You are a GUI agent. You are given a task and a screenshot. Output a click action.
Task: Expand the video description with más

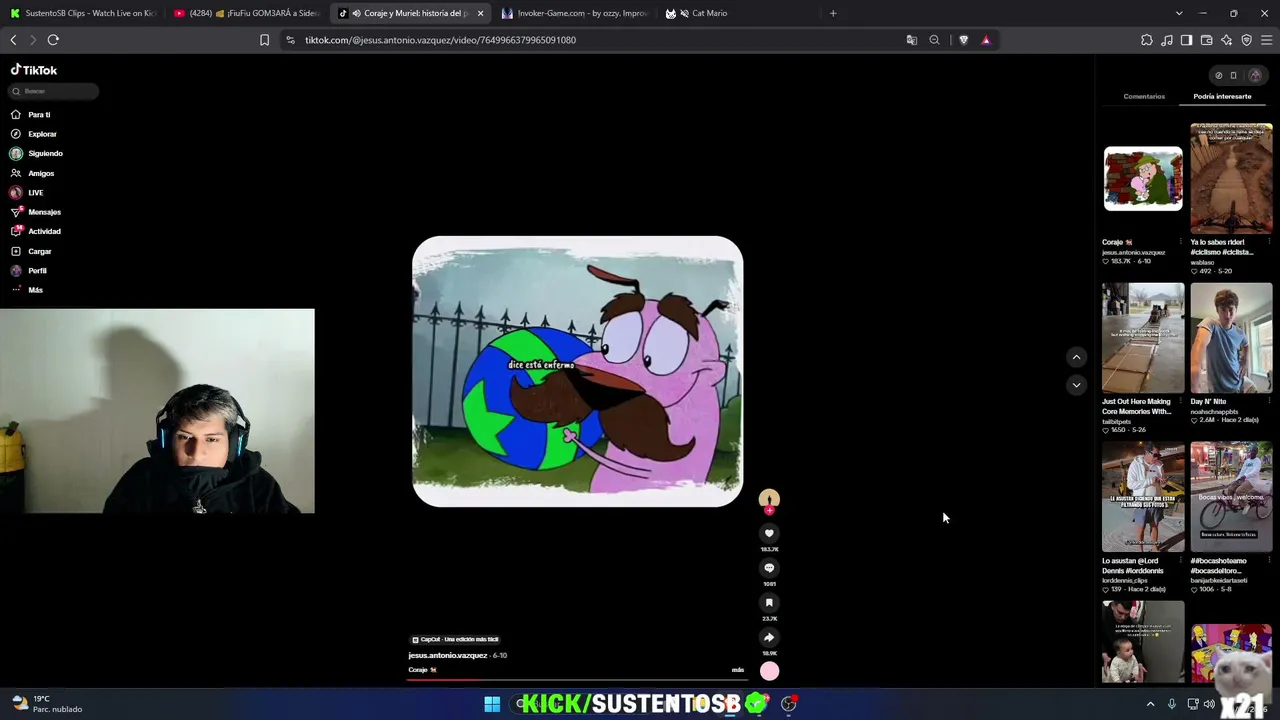738,670
